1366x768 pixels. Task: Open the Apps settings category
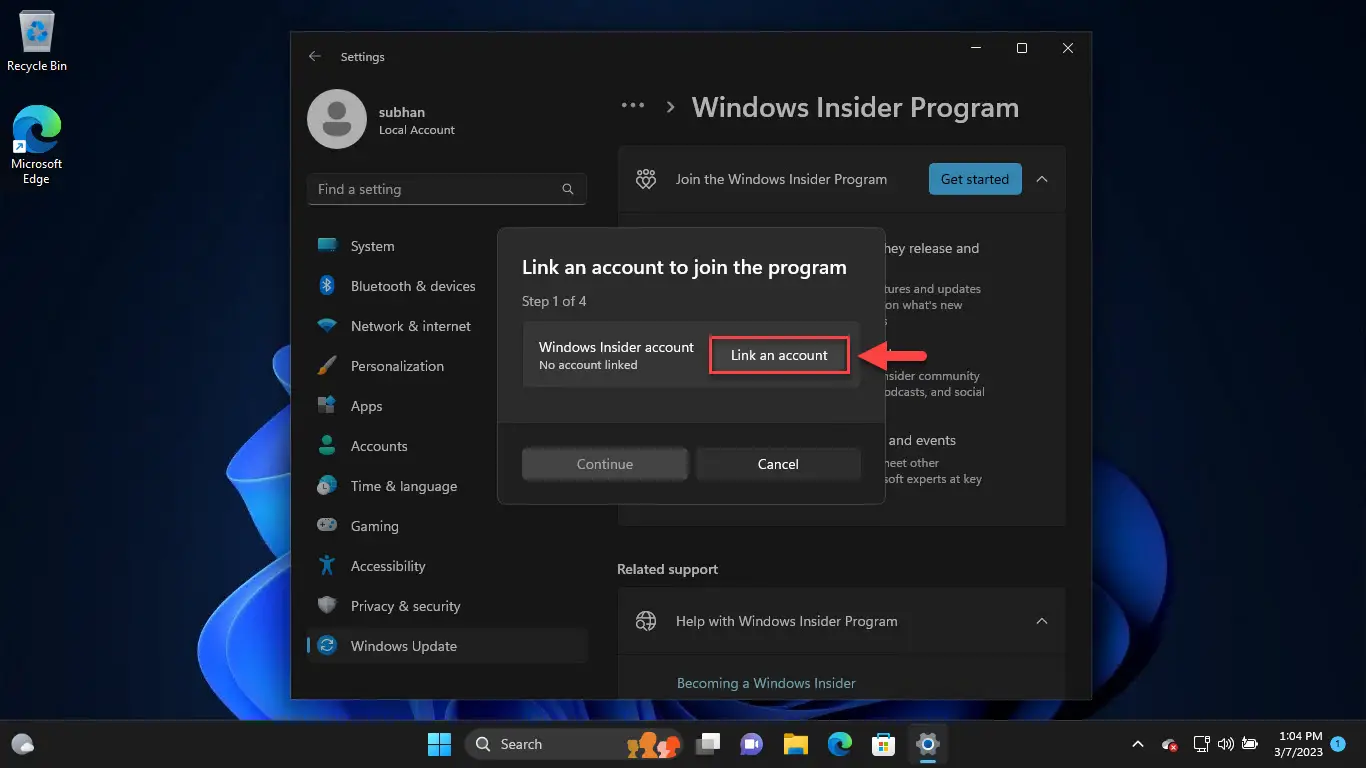(447, 406)
